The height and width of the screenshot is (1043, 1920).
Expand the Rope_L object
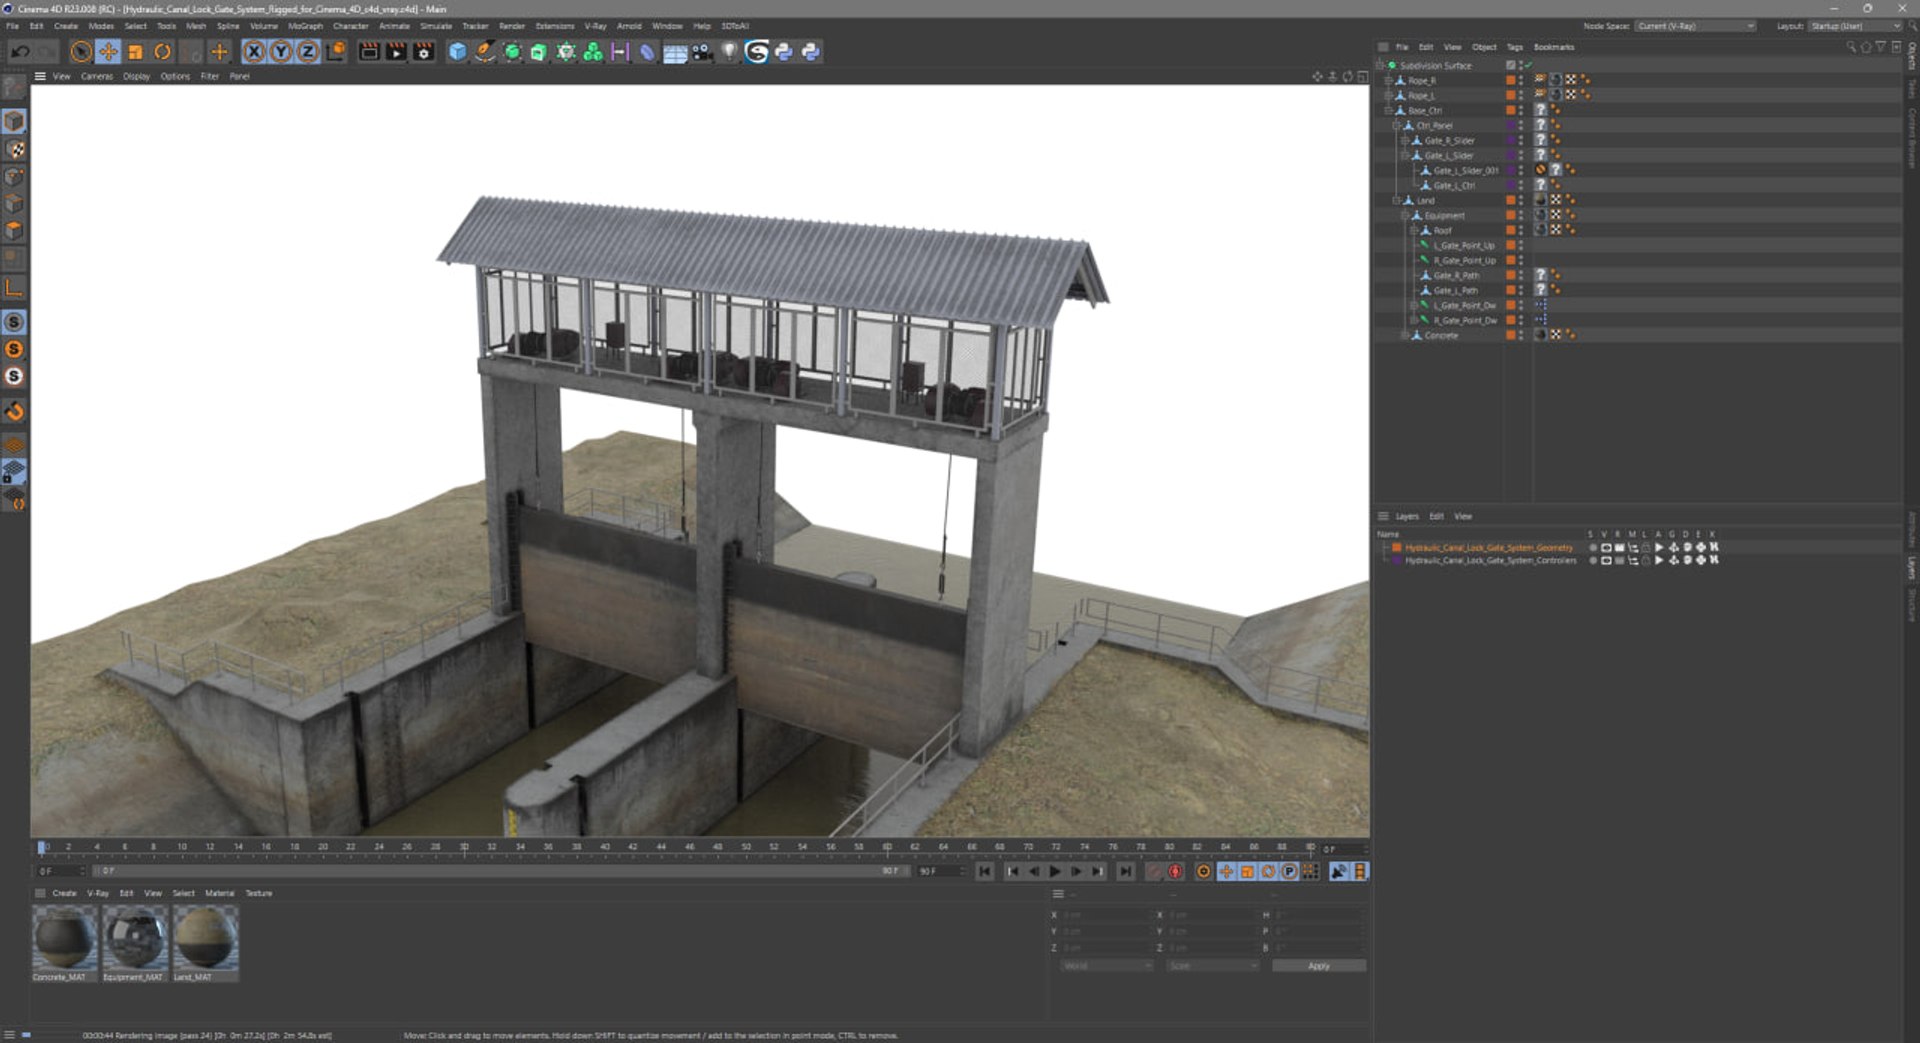pos(1388,95)
